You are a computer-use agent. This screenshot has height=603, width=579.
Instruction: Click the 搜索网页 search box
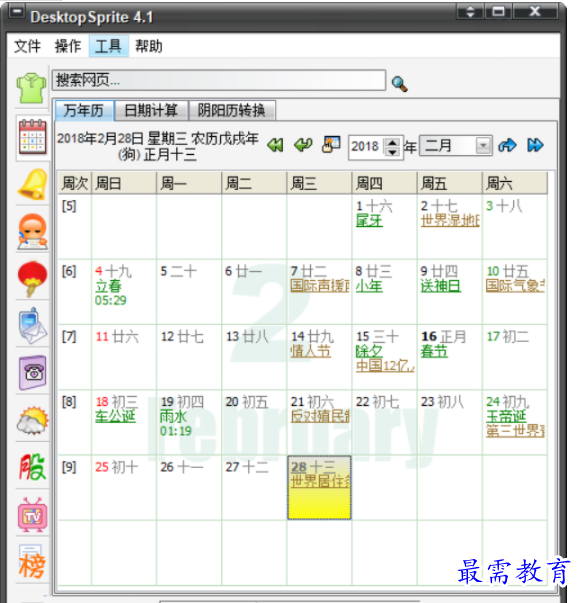point(219,80)
